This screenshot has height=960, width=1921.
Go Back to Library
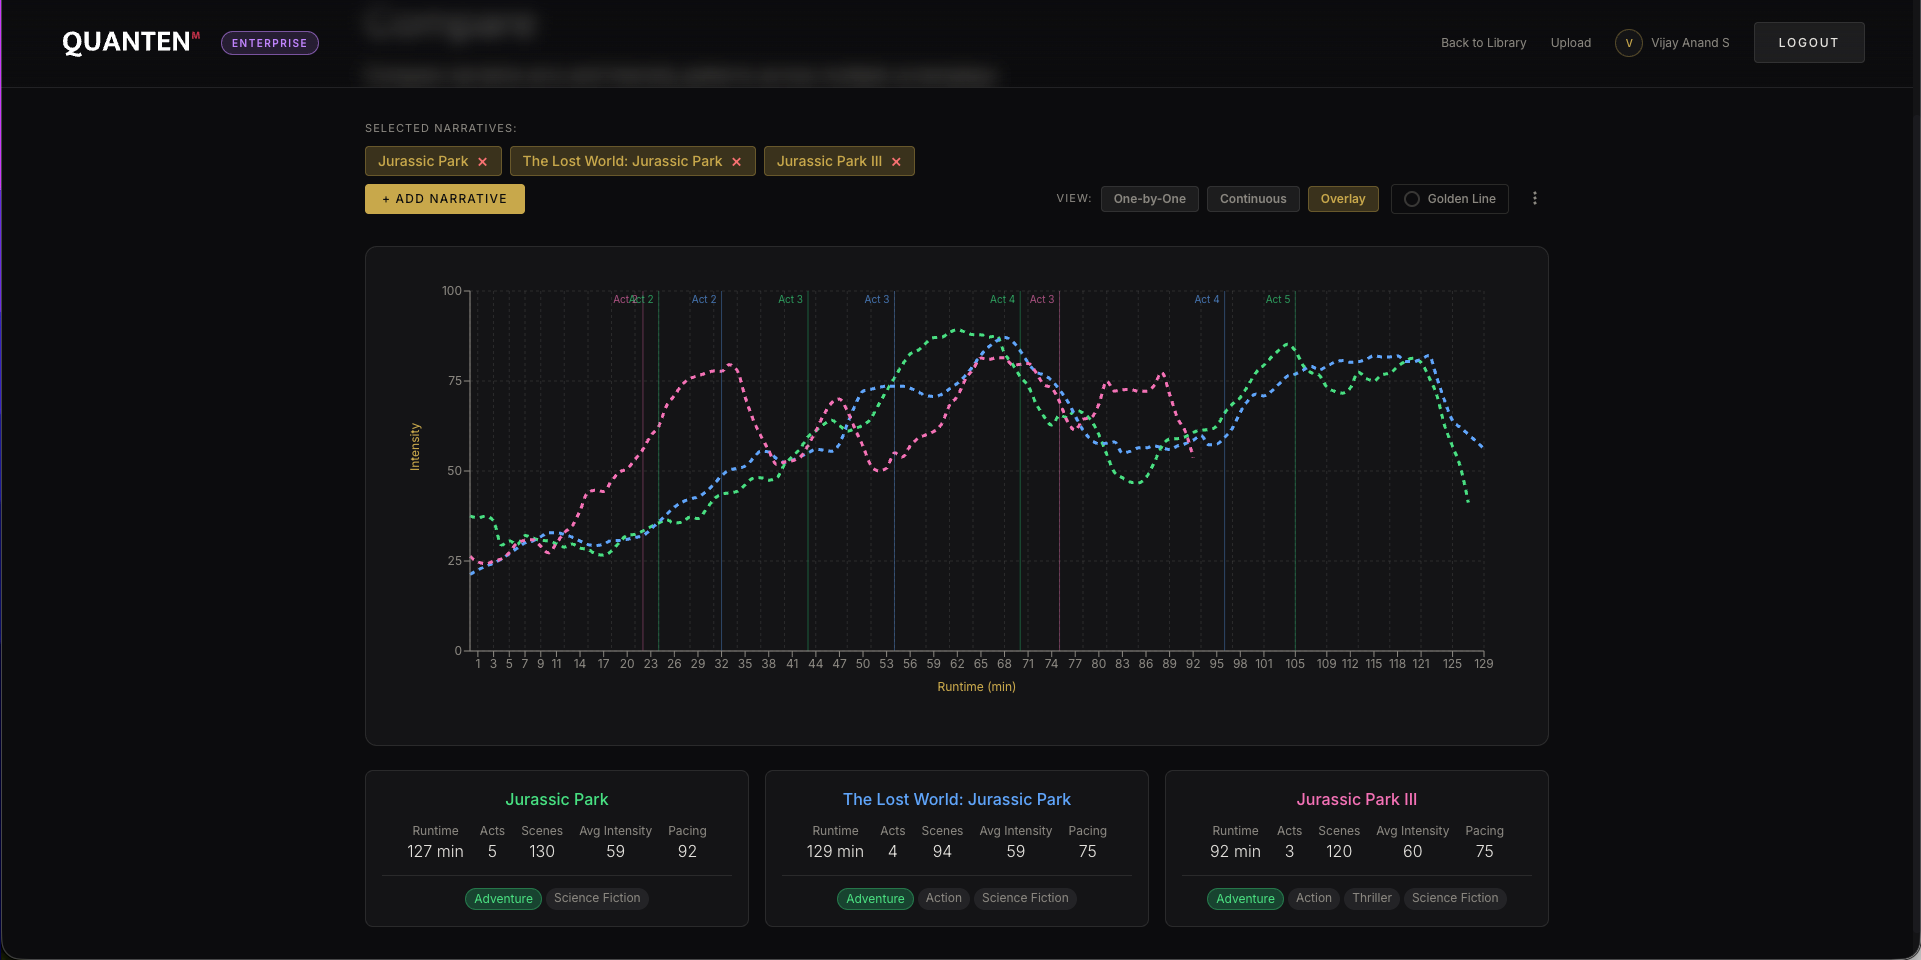click(x=1483, y=43)
